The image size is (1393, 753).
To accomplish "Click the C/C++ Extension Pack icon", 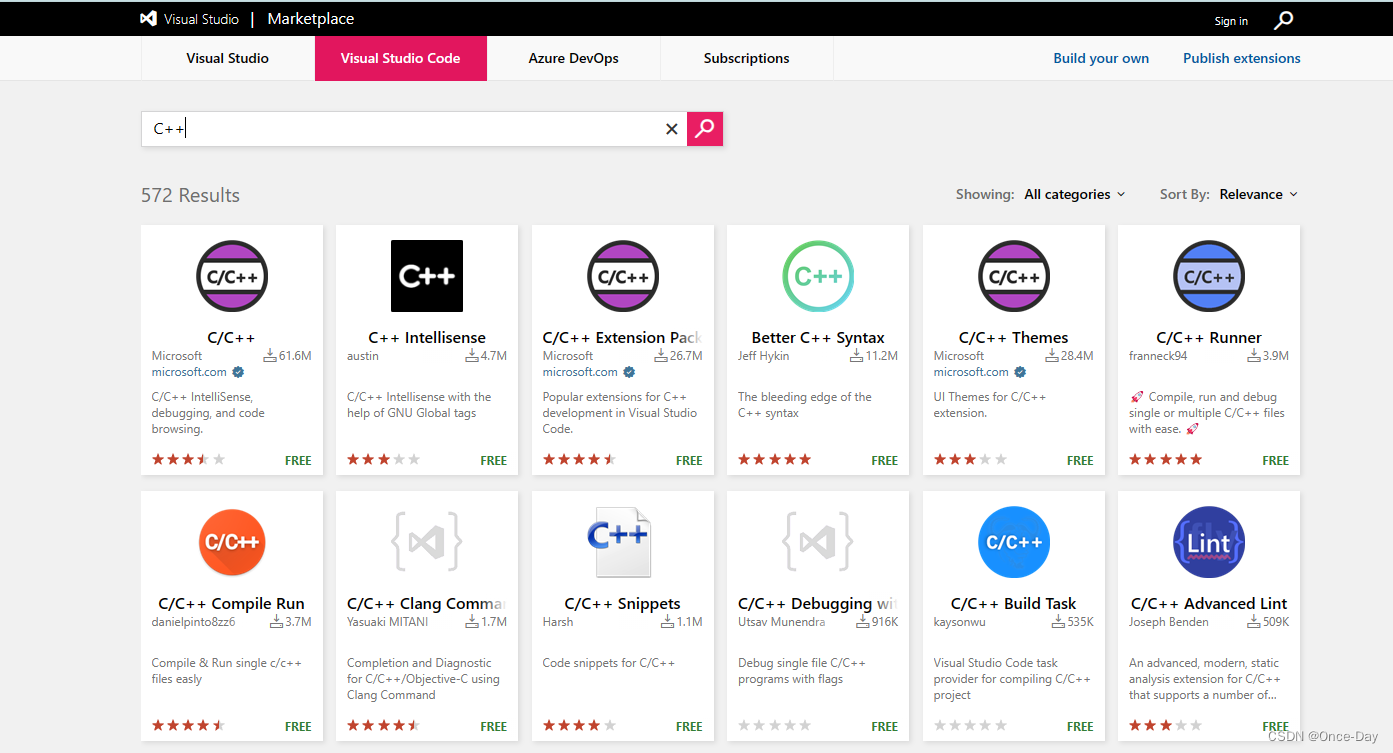I will tap(623, 276).
